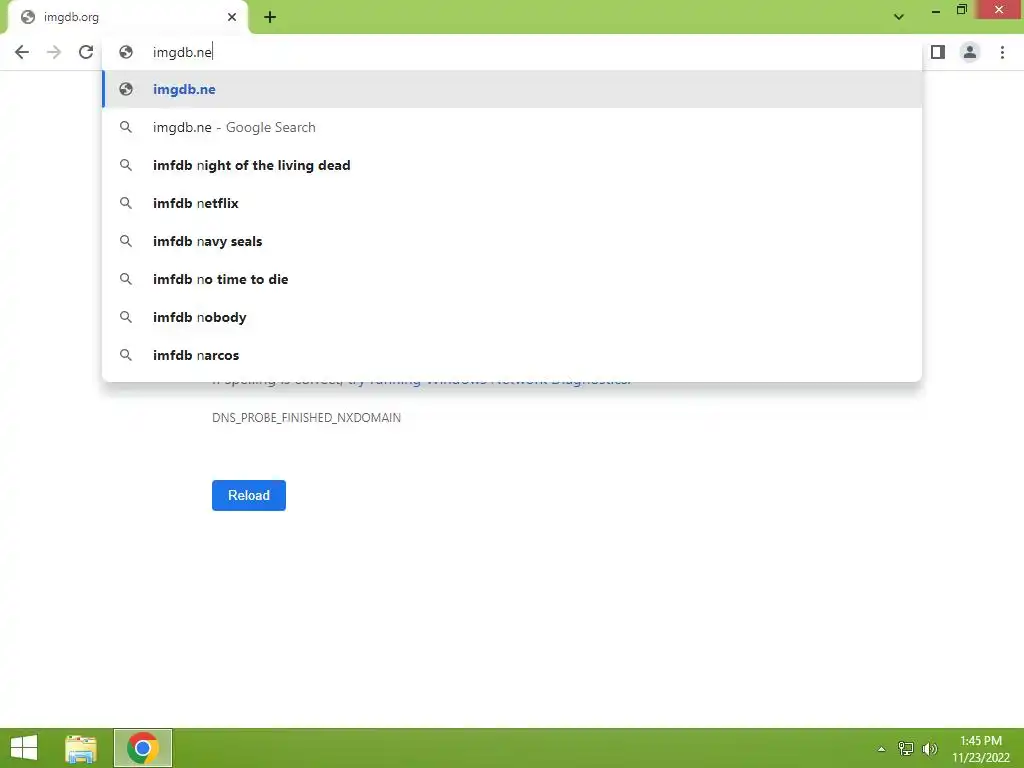This screenshot has height=768, width=1024.
Task: Select the imgdb.org tab
Action: click(x=127, y=18)
